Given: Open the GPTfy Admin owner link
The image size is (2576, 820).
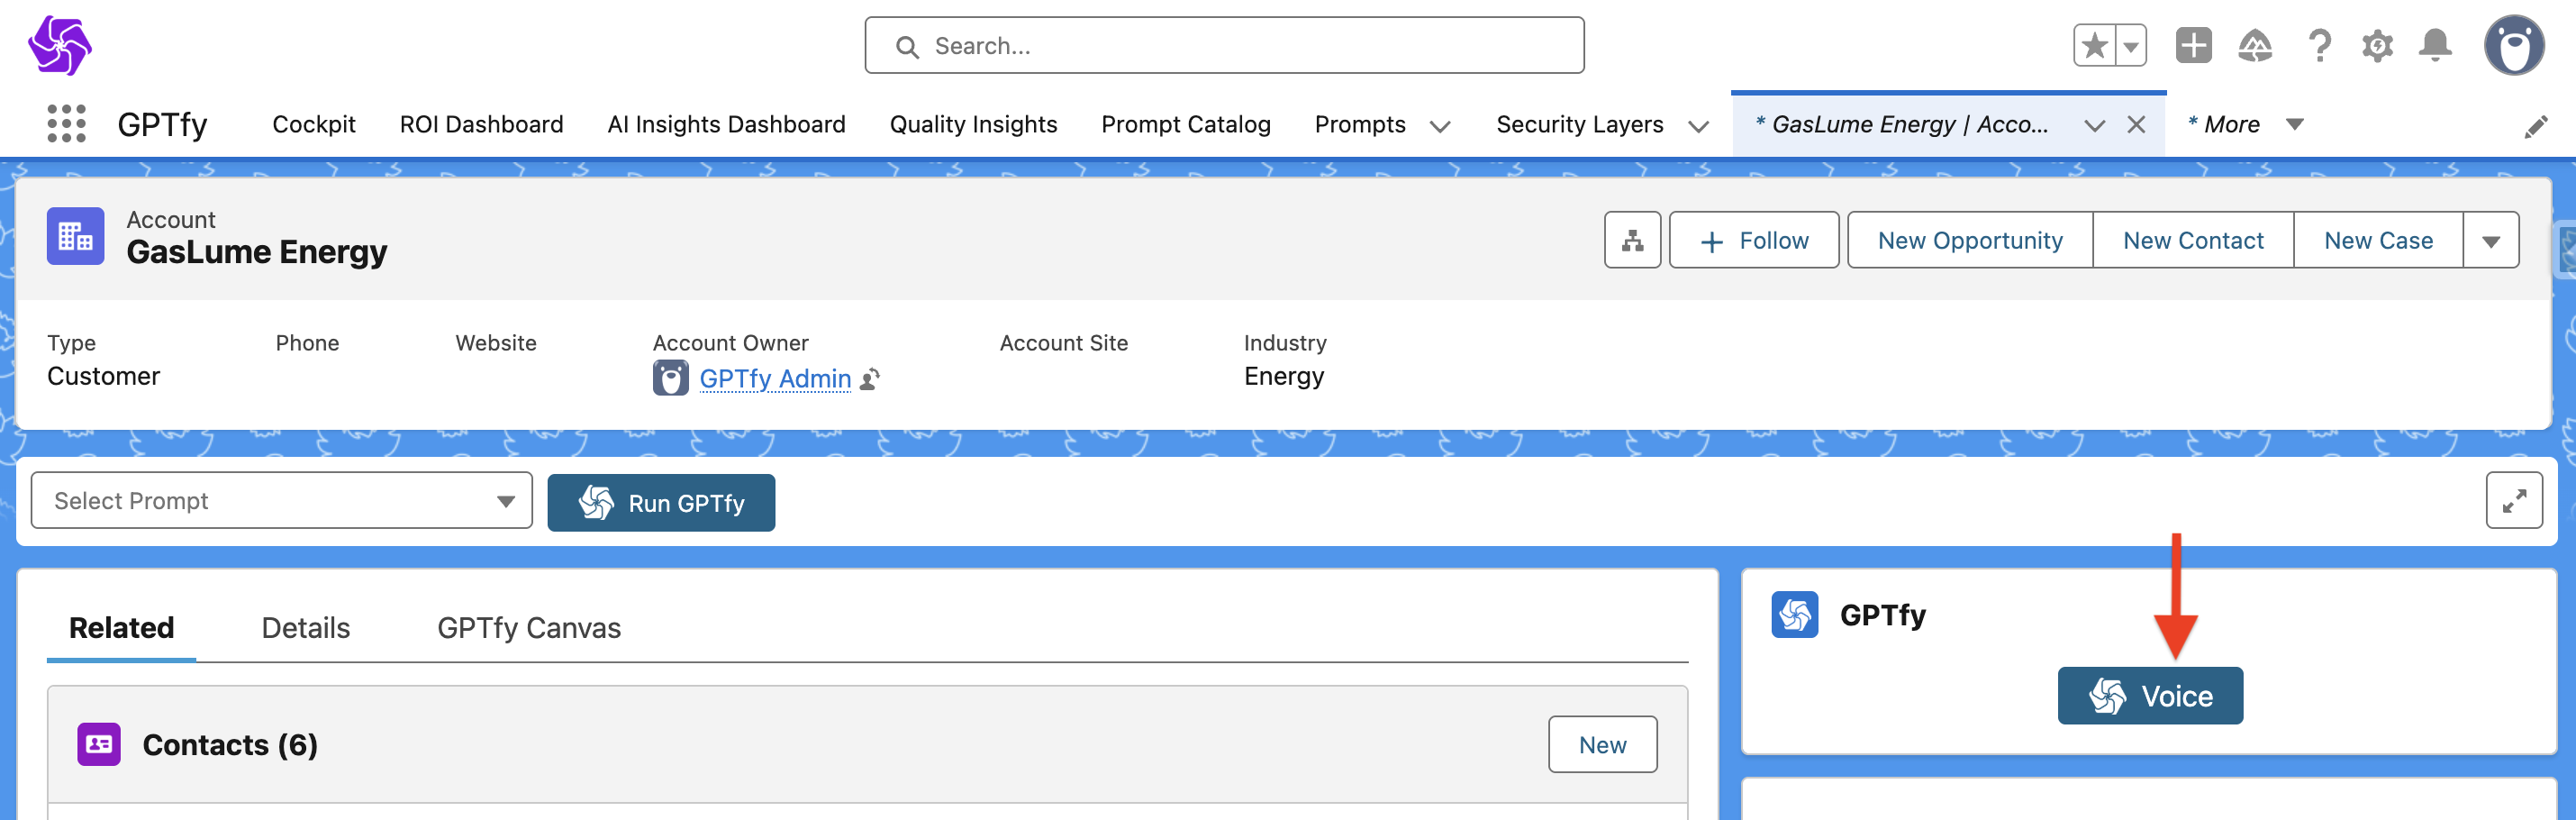Looking at the screenshot, I should pyautogui.click(x=775, y=379).
